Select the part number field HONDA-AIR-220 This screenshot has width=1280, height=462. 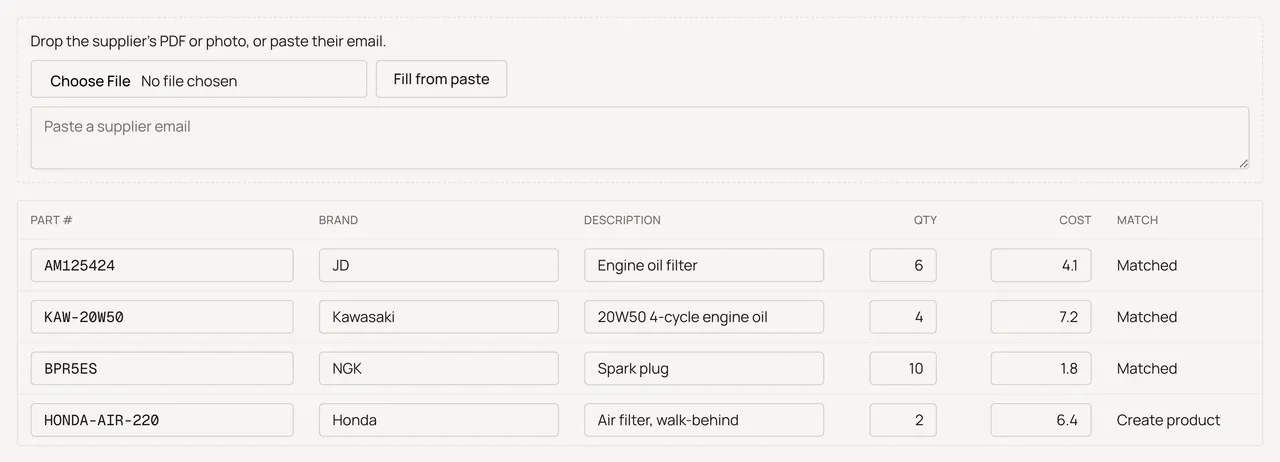[162, 420]
